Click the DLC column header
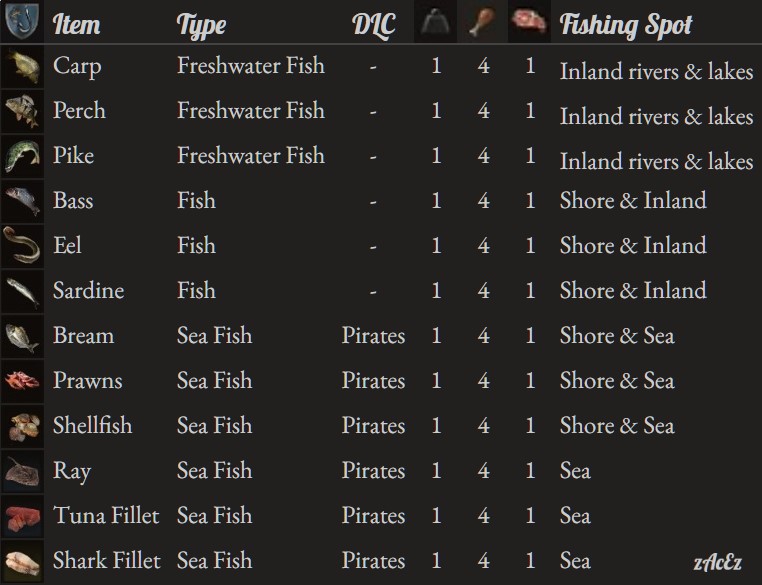Viewport: 762px width, 585px height. click(374, 24)
